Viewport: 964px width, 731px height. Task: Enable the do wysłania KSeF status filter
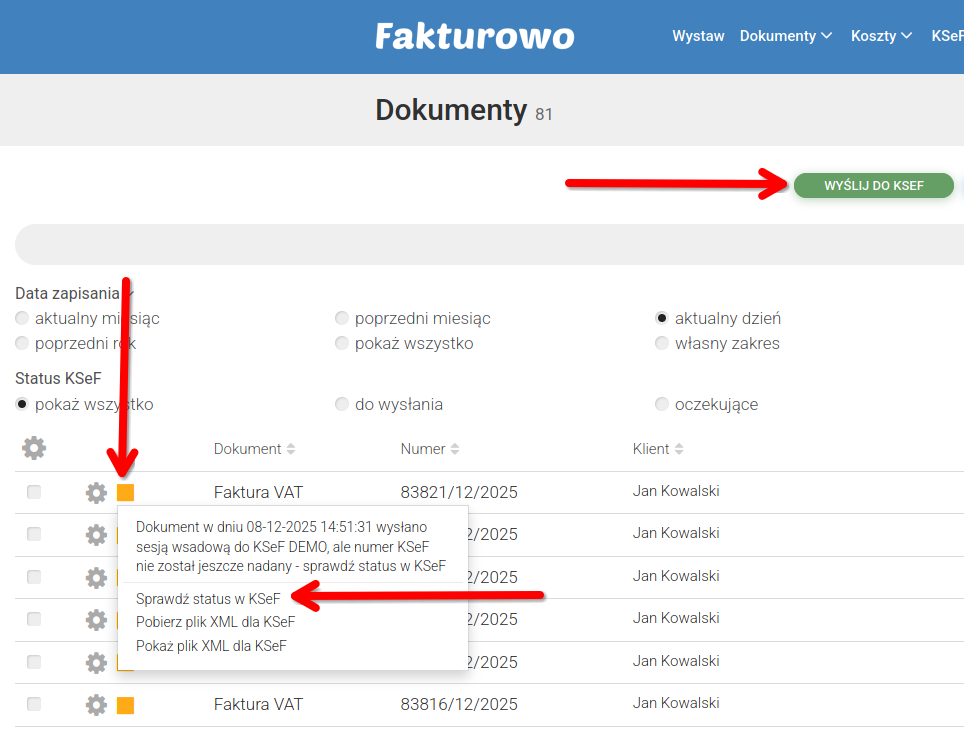pyautogui.click(x=342, y=404)
